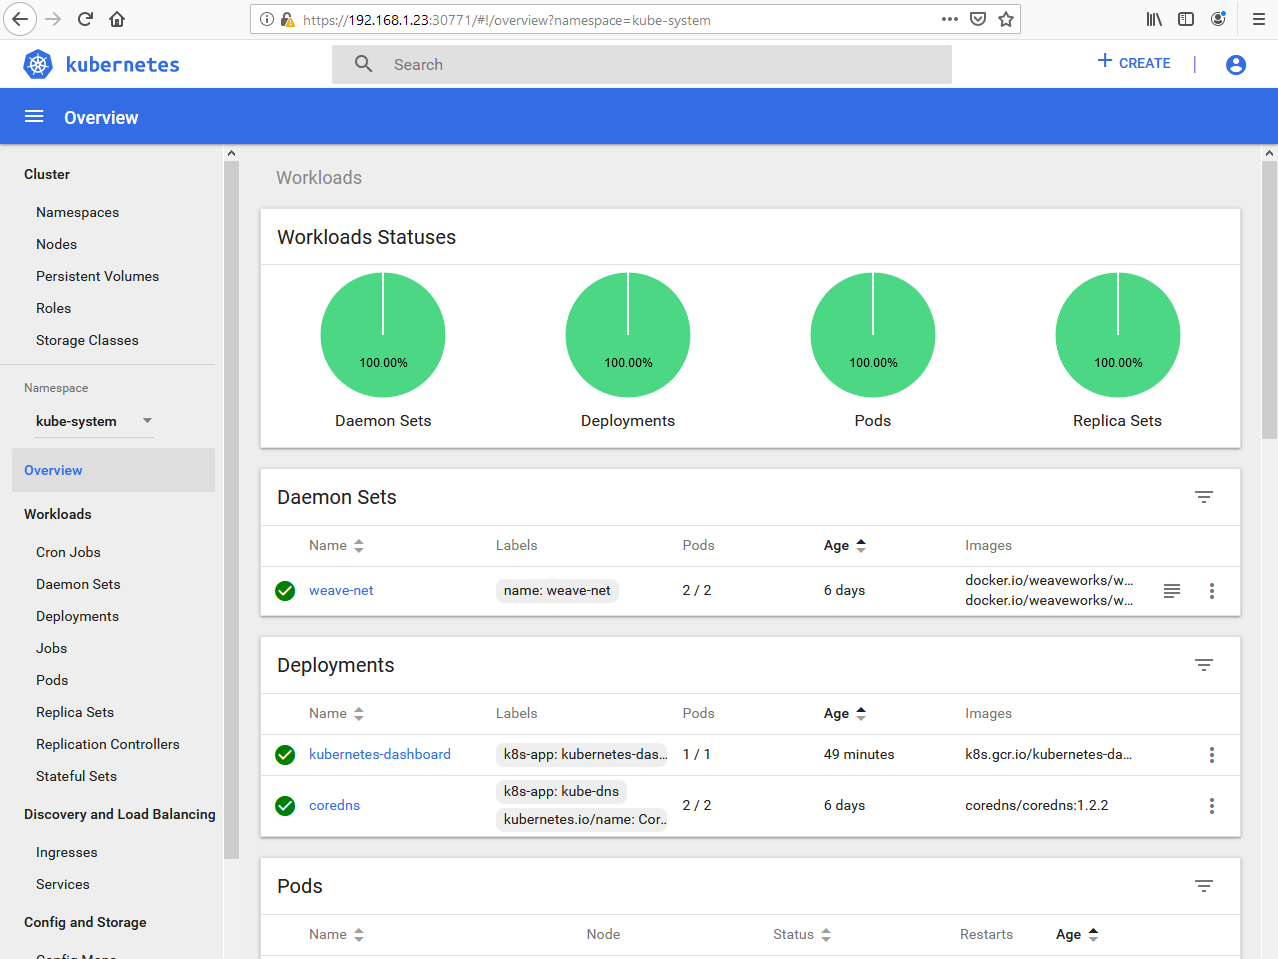
Task: Open Persistent Volumes in the sidebar
Action: coord(97,276)
